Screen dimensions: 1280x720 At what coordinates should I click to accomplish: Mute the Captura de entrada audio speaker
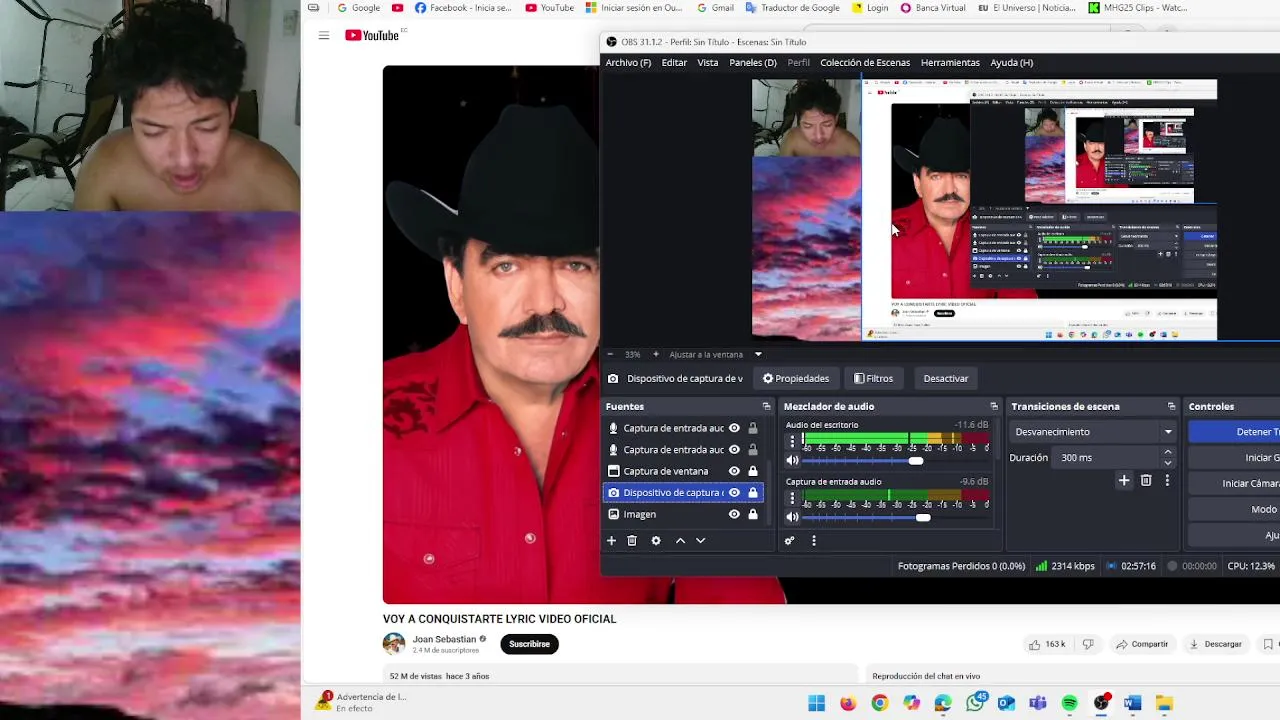click(x=793, y=517)
